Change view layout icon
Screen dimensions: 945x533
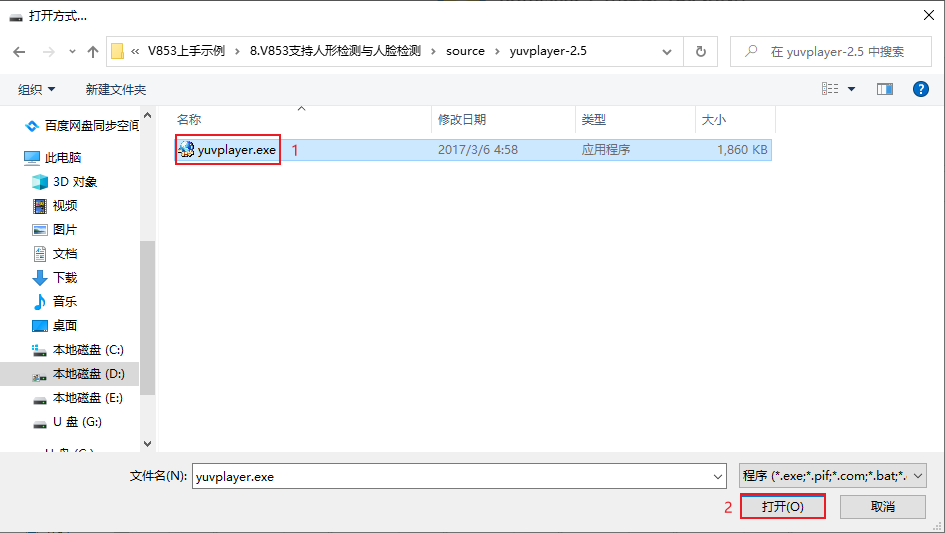pos(830,89)
